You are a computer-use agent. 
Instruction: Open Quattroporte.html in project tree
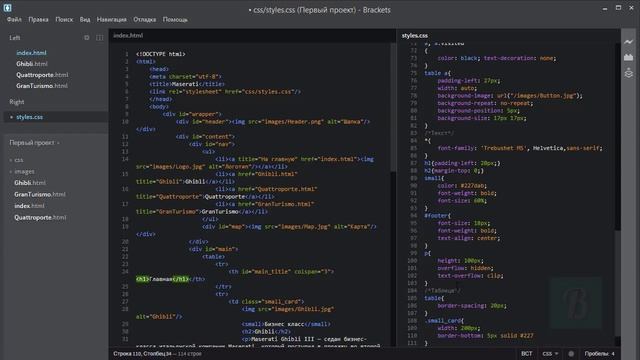(x=40, y=218)
